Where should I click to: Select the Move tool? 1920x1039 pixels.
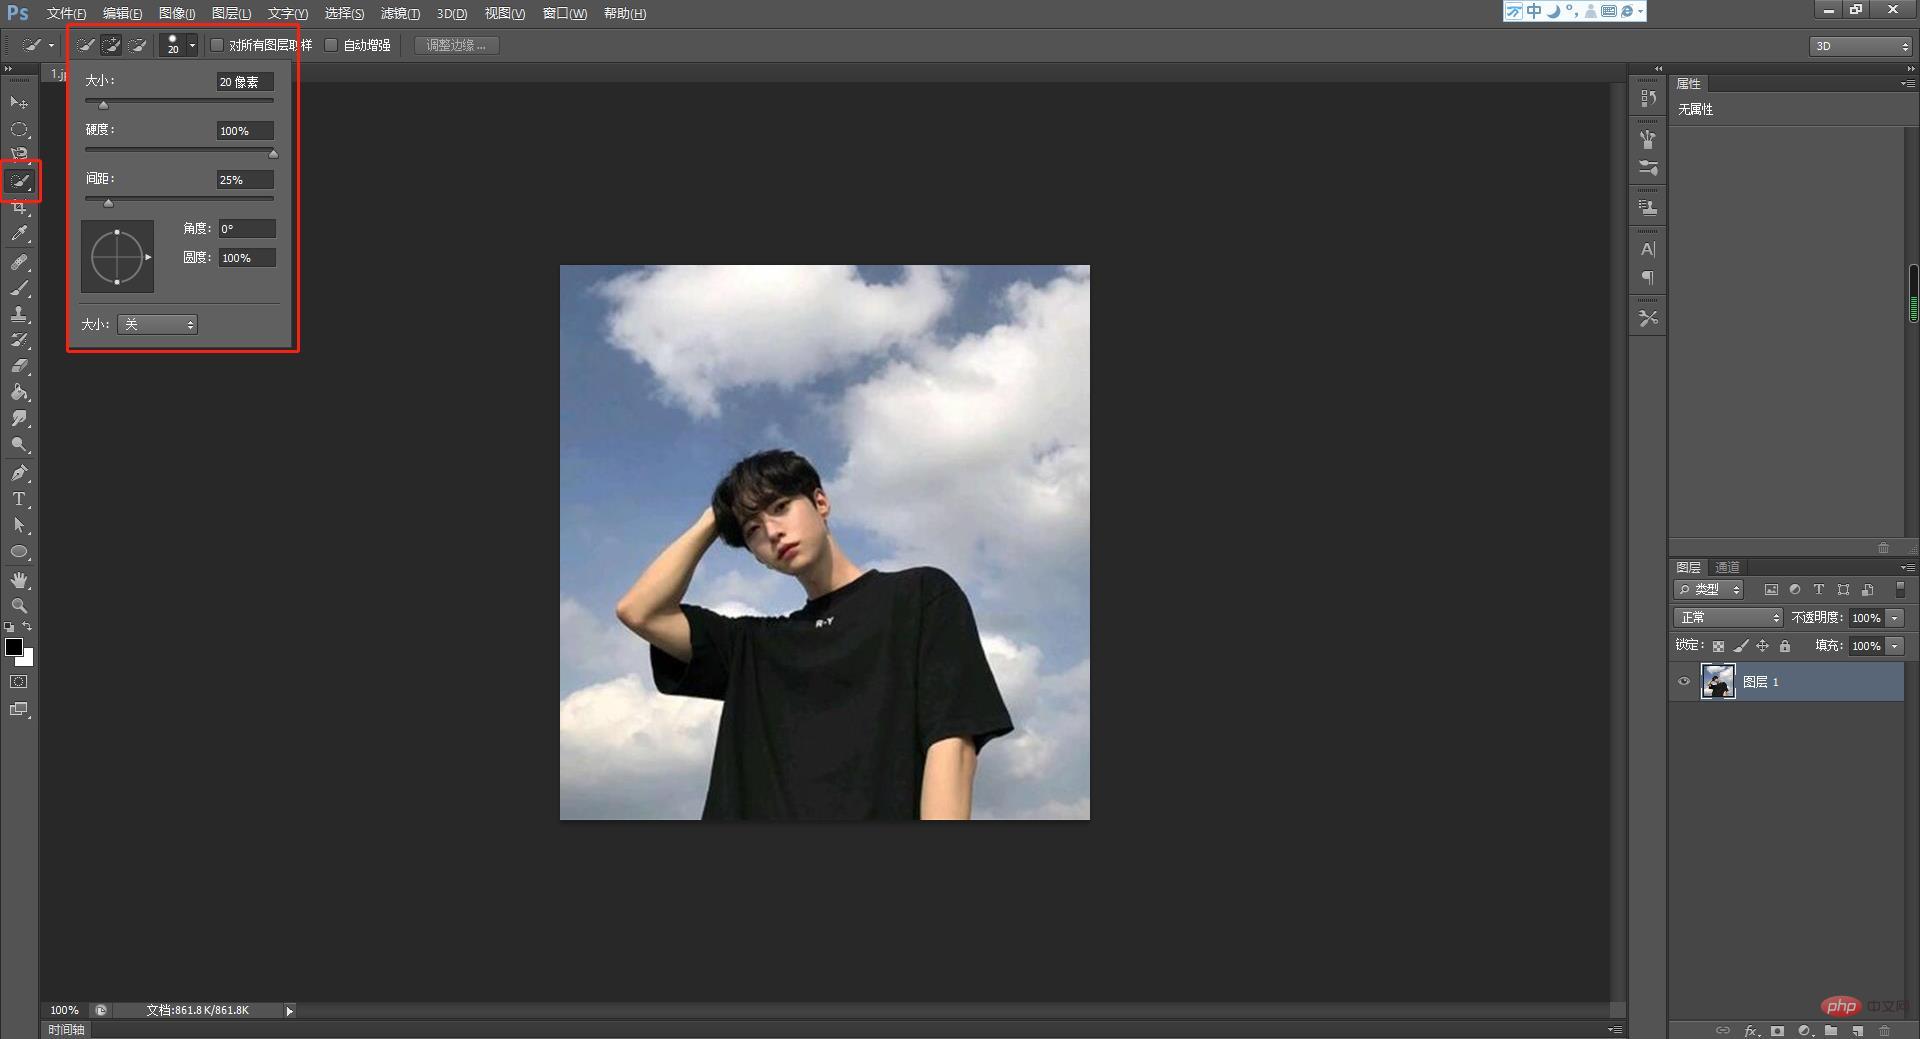point(19,103)
